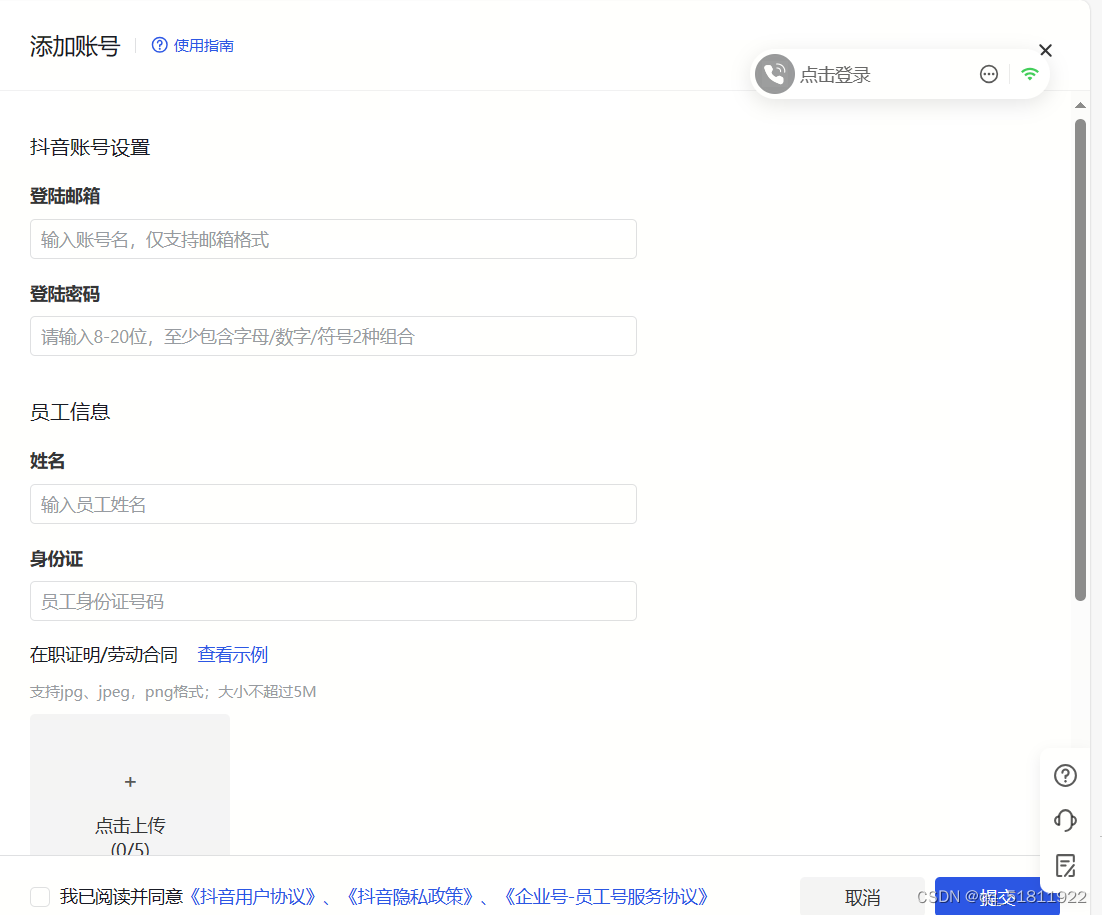Open the 查看示例 example link
The height and width of the screenshot is (915, 1102).
[233, 654]
